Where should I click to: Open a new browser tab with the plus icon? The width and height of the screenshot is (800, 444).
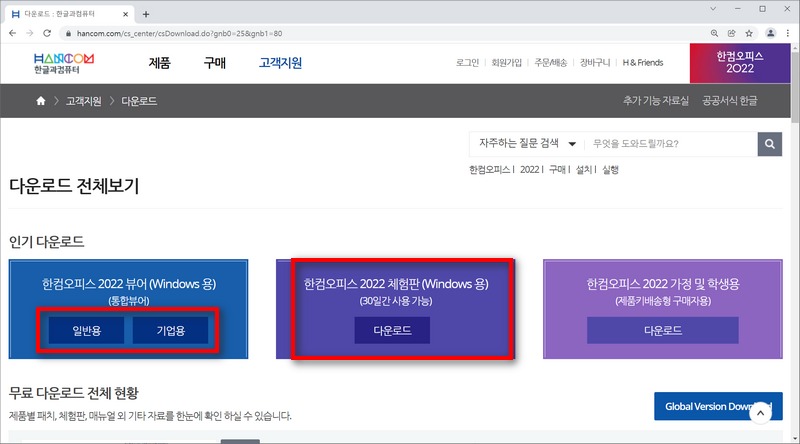tap(146, 14)
